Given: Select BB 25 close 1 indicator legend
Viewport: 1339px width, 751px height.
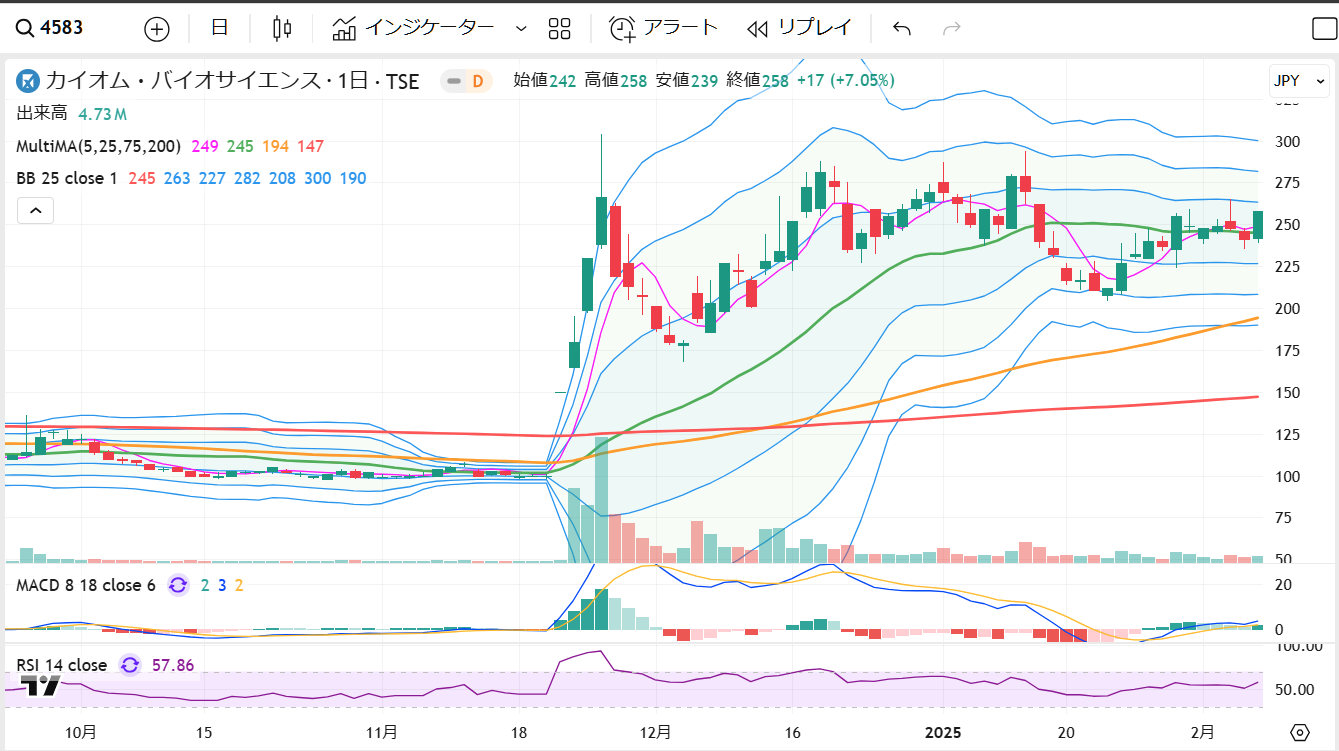Looking at the screenshot, I should tap(66, 178).
